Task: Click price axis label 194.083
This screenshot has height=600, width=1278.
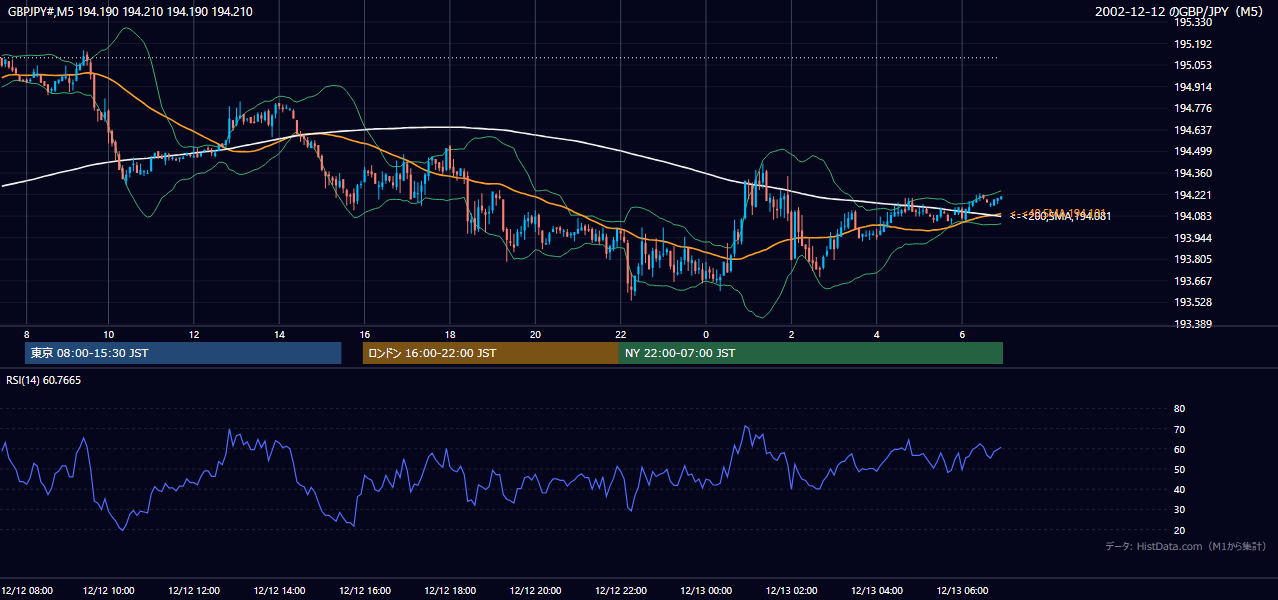Action: (1193, 216)
